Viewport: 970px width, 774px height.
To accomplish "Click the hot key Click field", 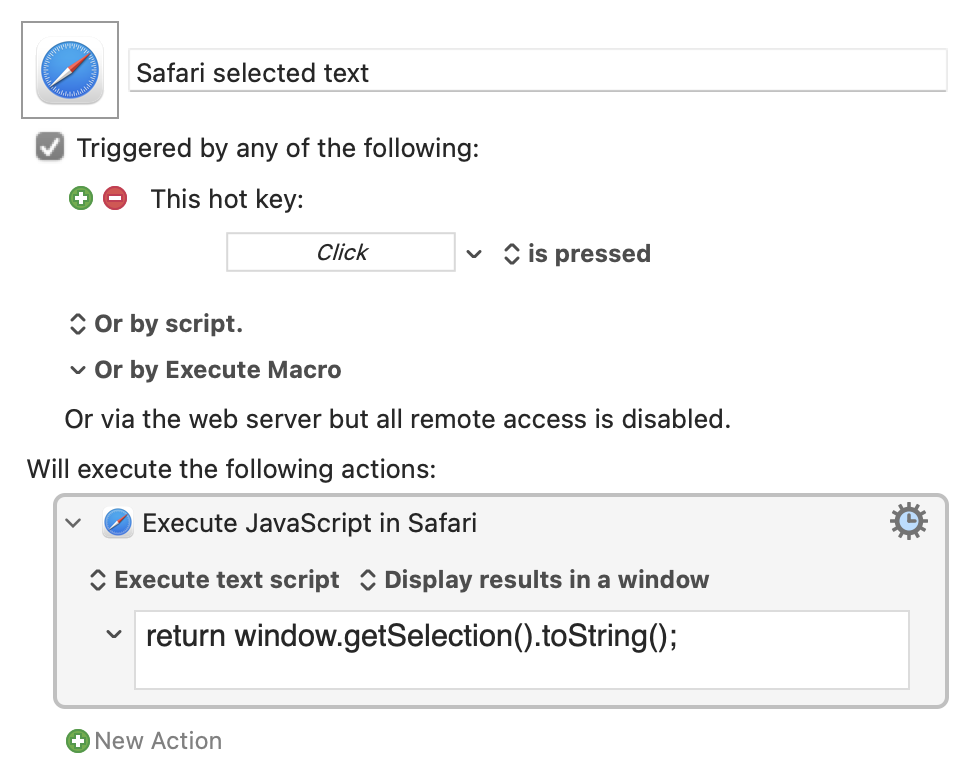I will pyautogui.click(x=341, y=252).
